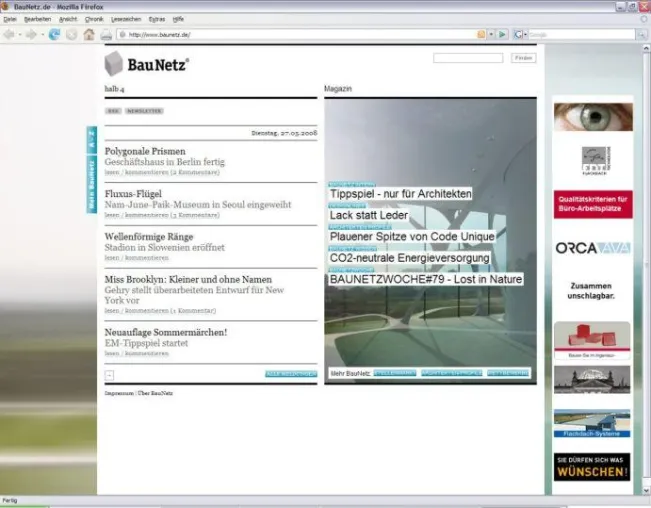Open the Wellenförmige Ränge article
The width and height of the screenshot is (651, 508).
pyautogui.click(x=149, y=237)
